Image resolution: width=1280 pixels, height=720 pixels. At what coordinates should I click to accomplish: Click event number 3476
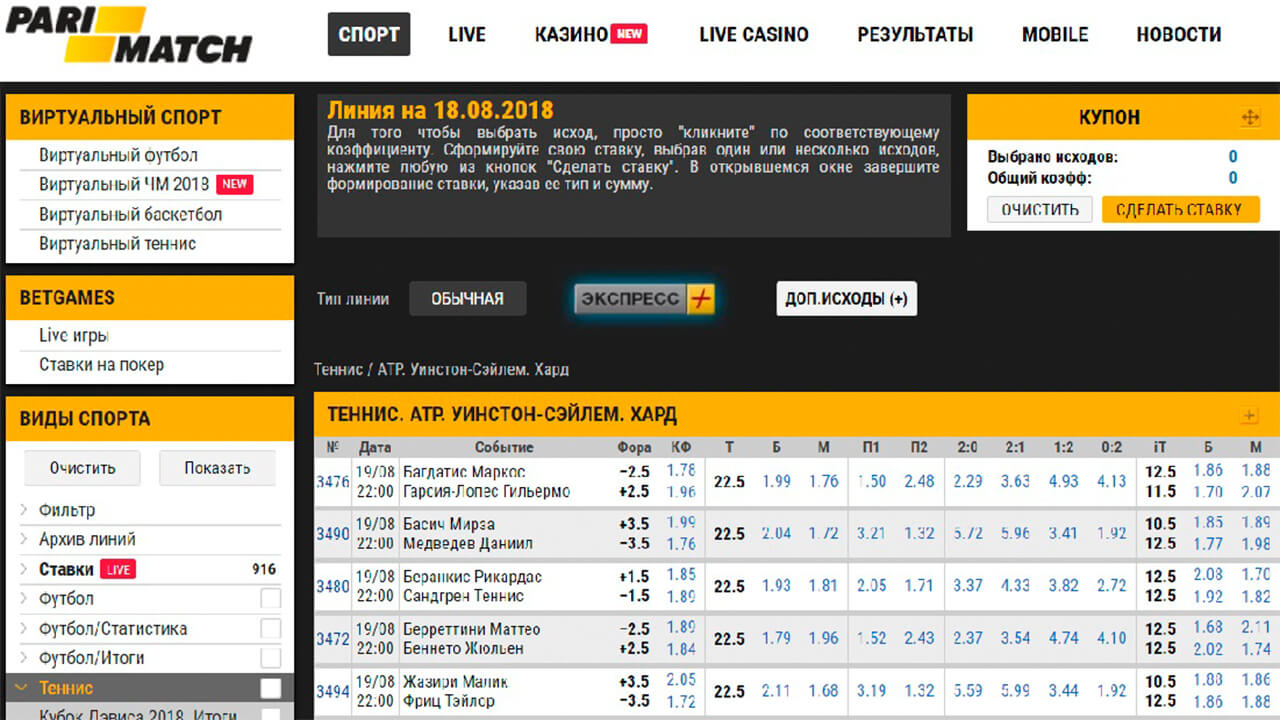(333, 482)
